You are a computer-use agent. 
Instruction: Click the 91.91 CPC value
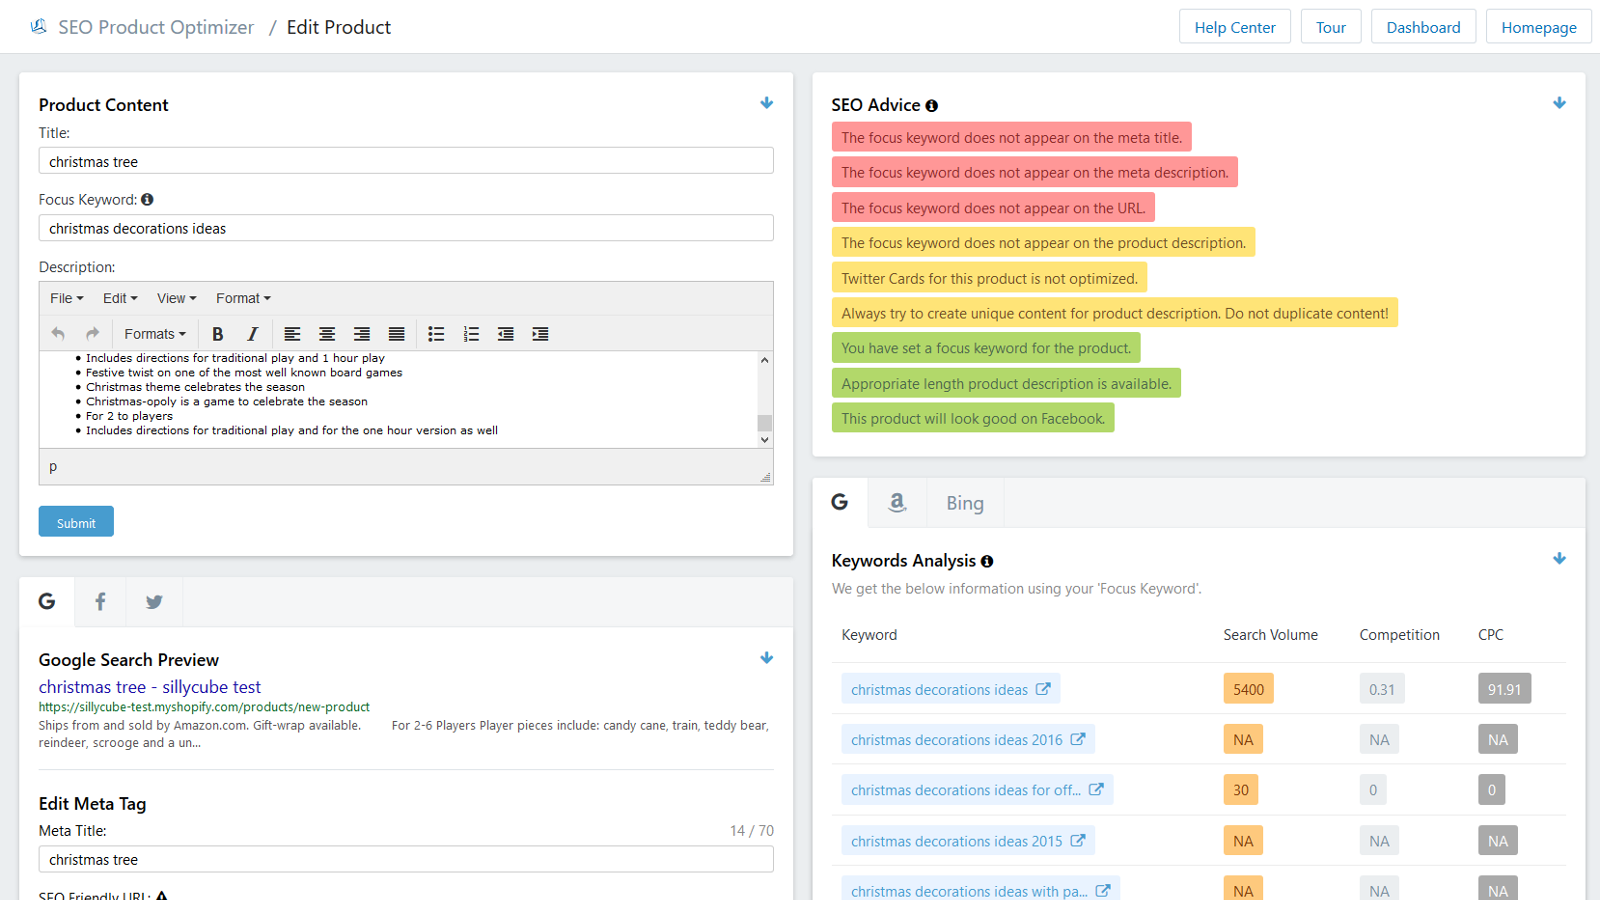(x=1504, y=689)
